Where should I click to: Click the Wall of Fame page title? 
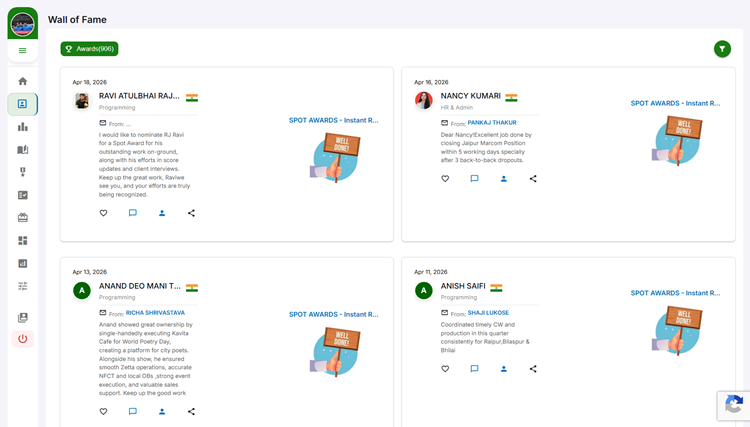77,20
